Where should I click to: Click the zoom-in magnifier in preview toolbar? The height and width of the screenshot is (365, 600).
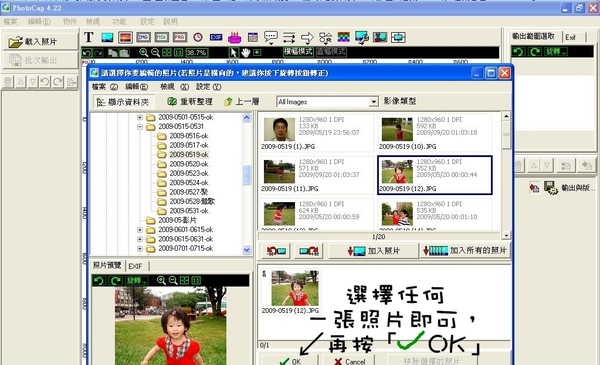coord(161,281)
